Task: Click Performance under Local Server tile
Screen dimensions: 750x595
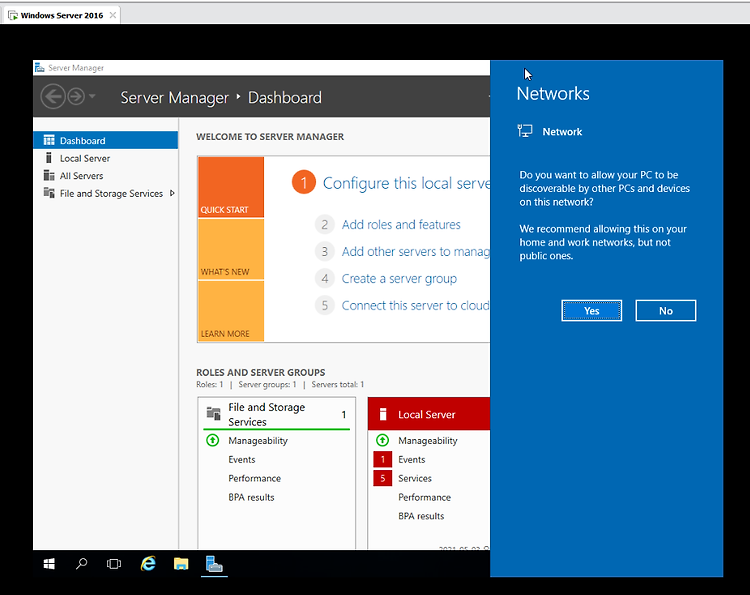Action: pyautogui.click(x=424, y=497)
